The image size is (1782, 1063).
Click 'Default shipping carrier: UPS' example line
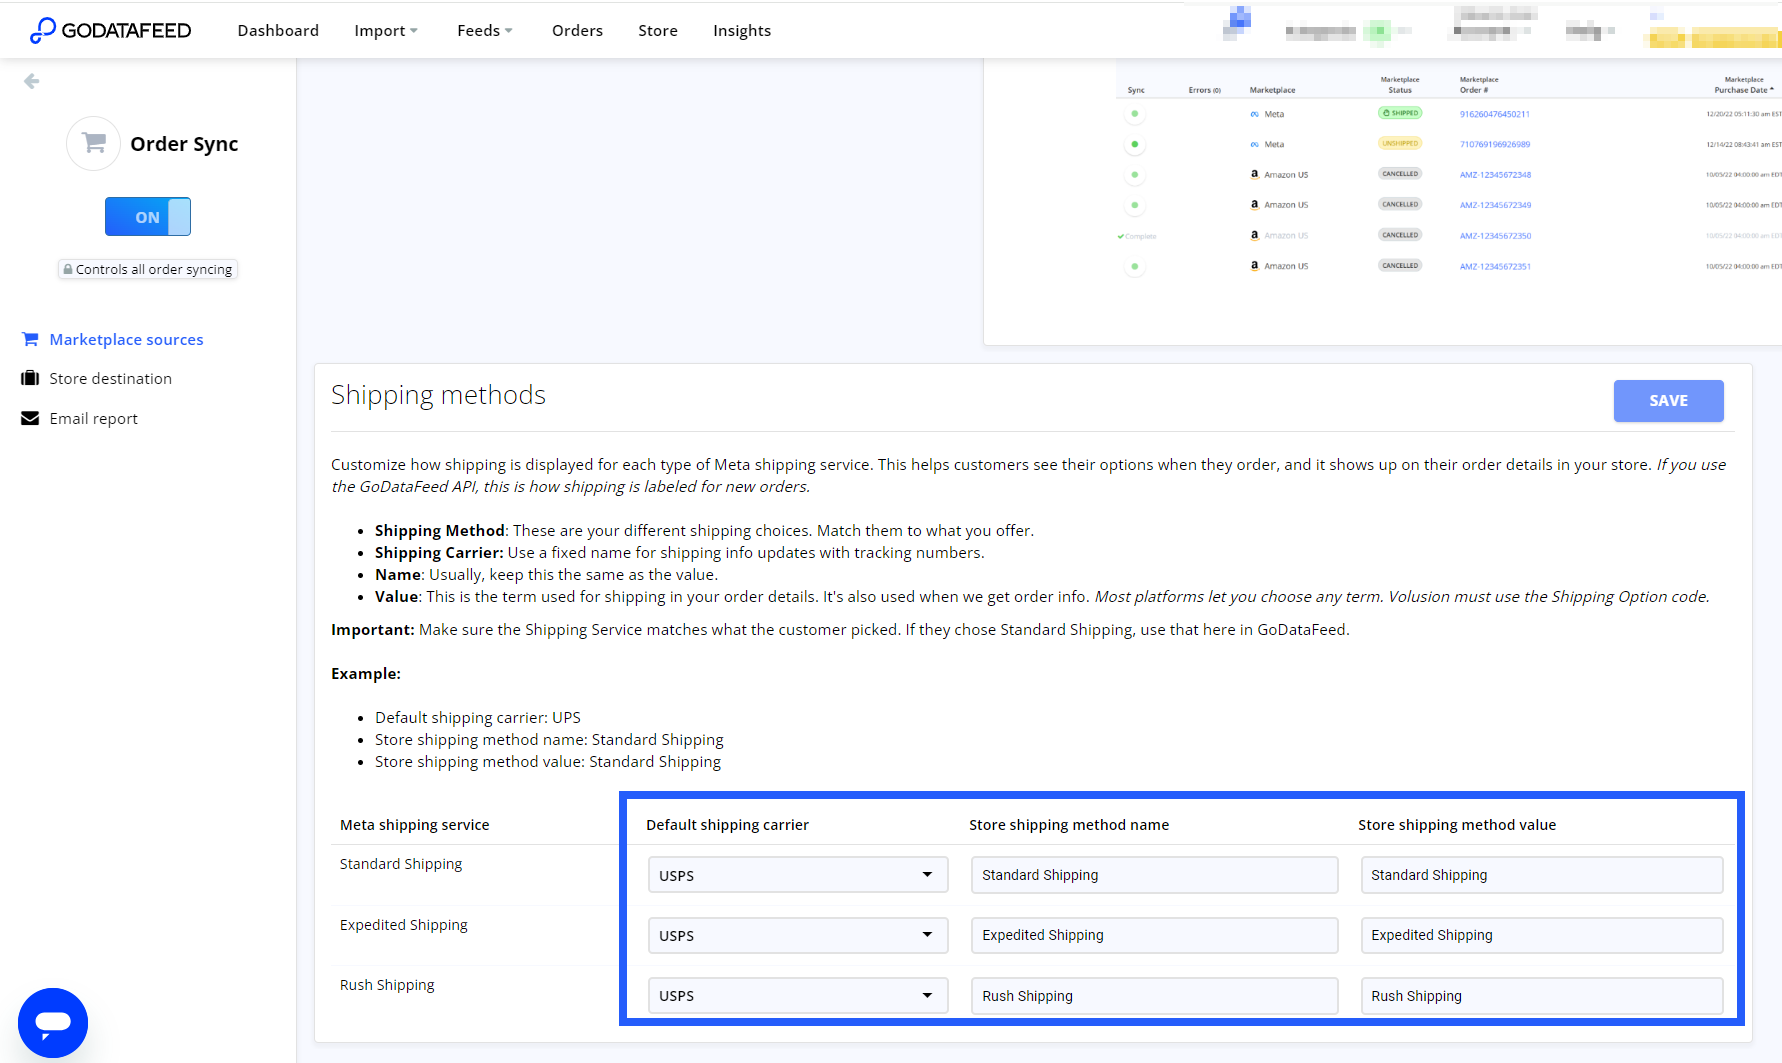[478, 717]
